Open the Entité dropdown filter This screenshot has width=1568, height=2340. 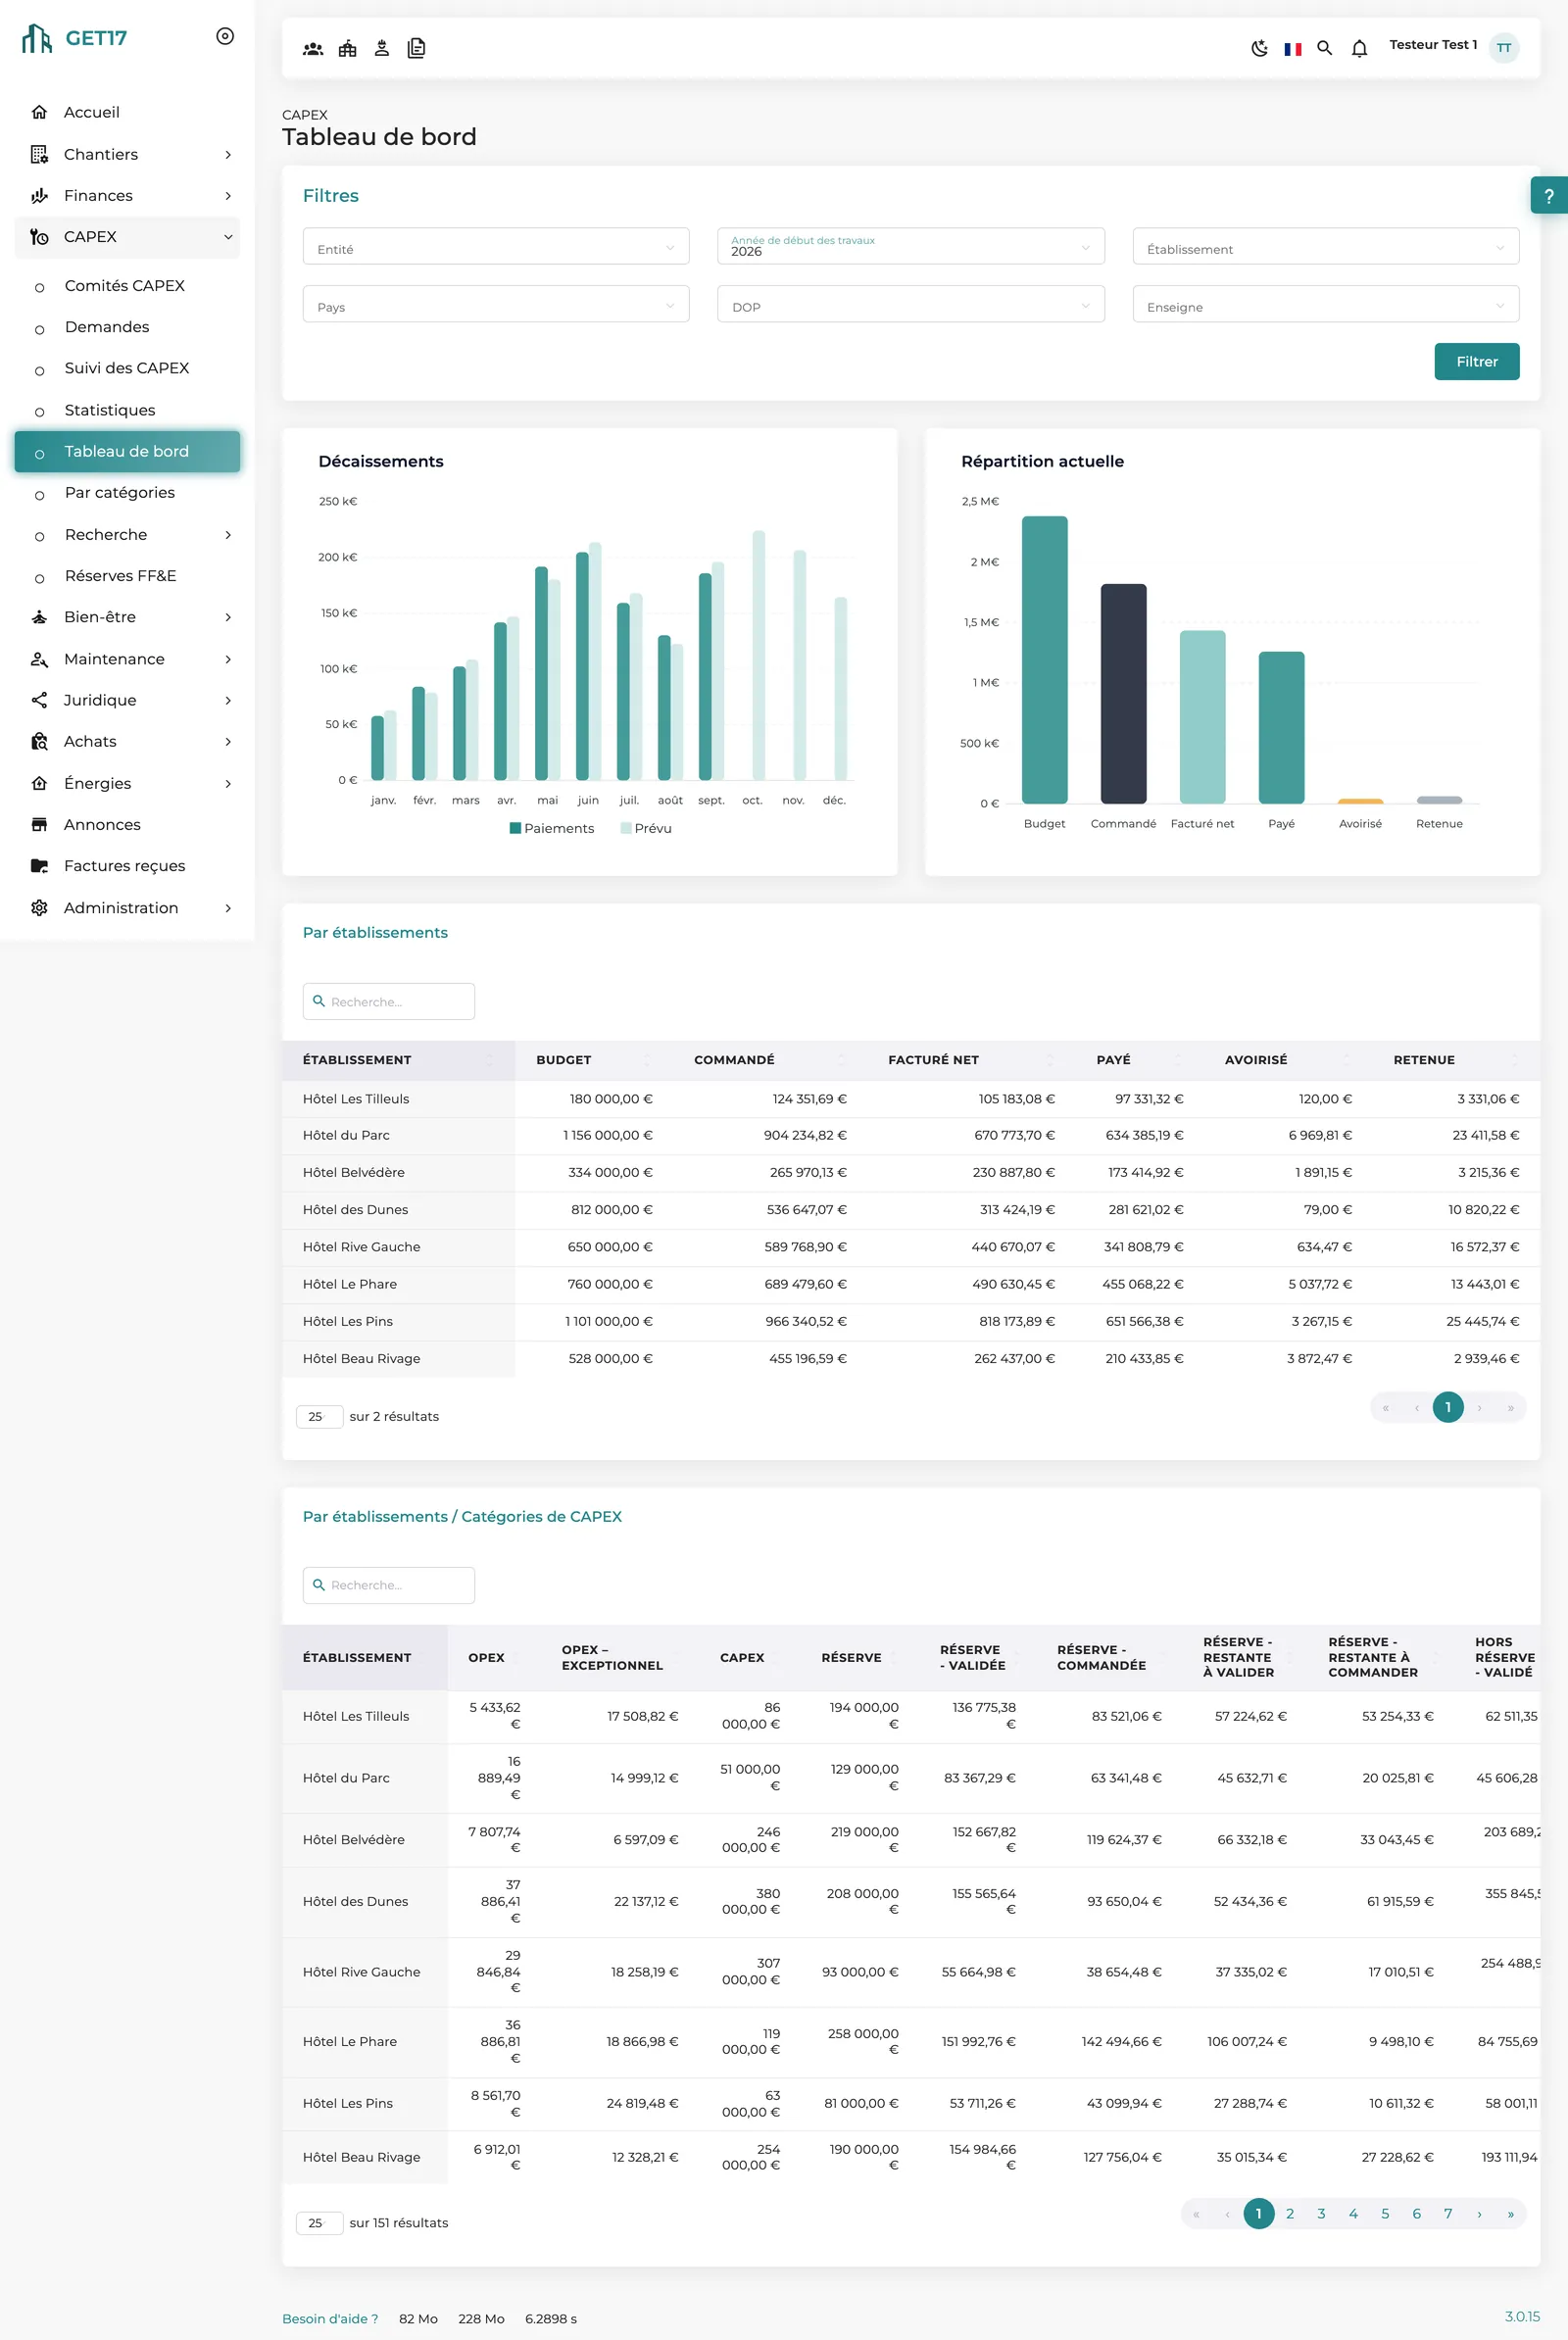(496, 246)
